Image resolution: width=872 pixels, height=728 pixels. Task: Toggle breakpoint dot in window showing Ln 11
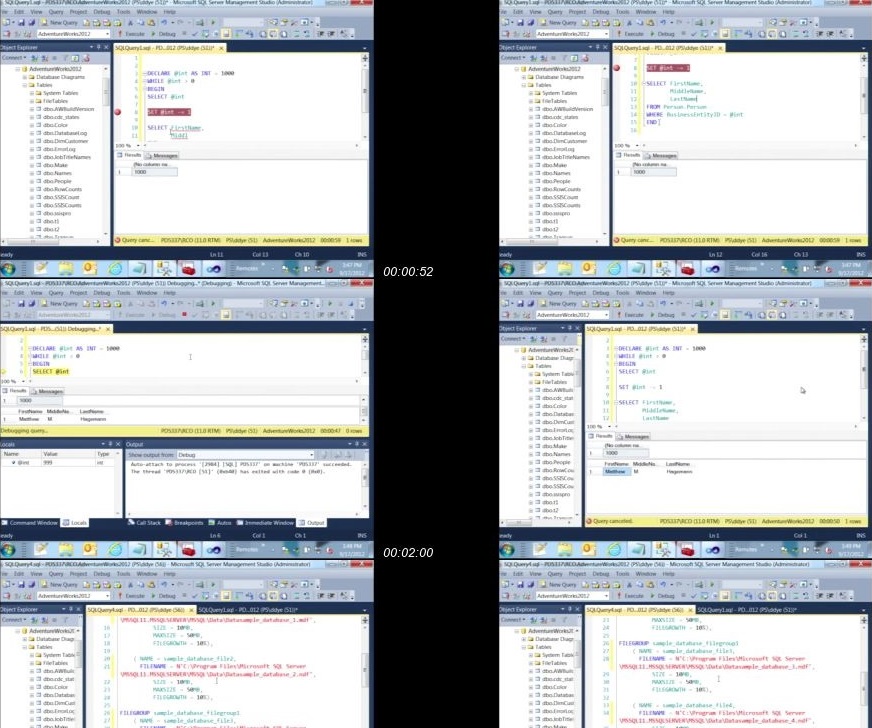[x=117, y=112]
